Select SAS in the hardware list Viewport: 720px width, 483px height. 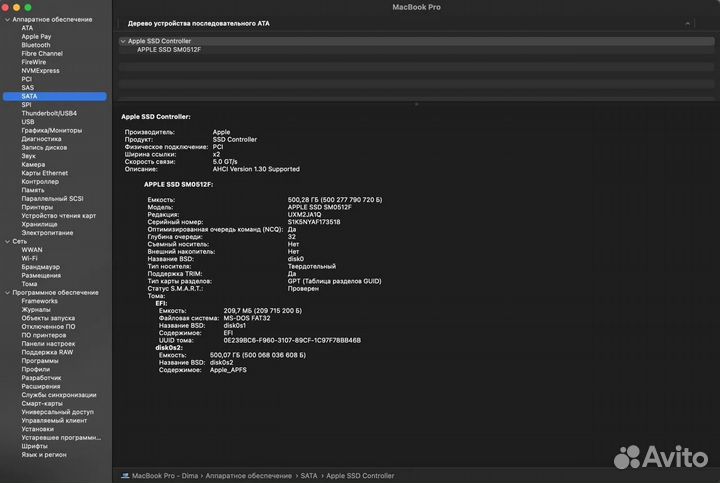28,88
